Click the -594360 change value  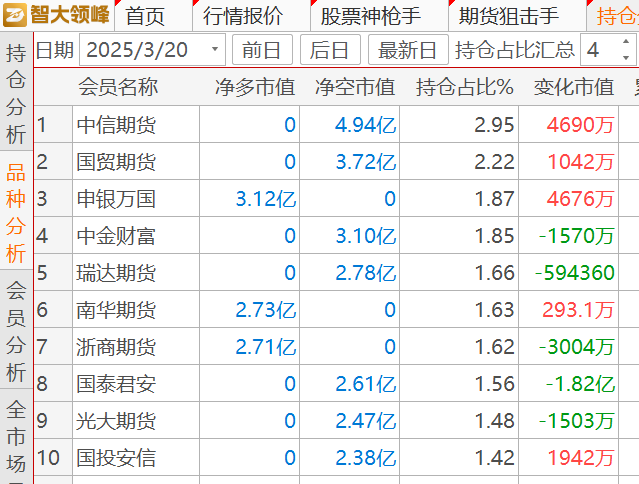click(575, 273)
